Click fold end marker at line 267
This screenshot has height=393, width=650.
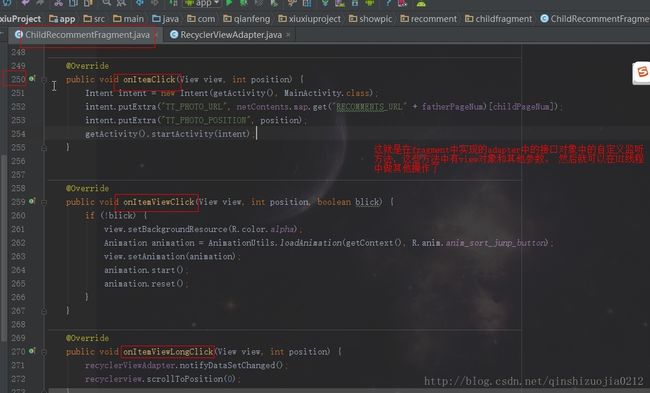(x=44, y=311)
